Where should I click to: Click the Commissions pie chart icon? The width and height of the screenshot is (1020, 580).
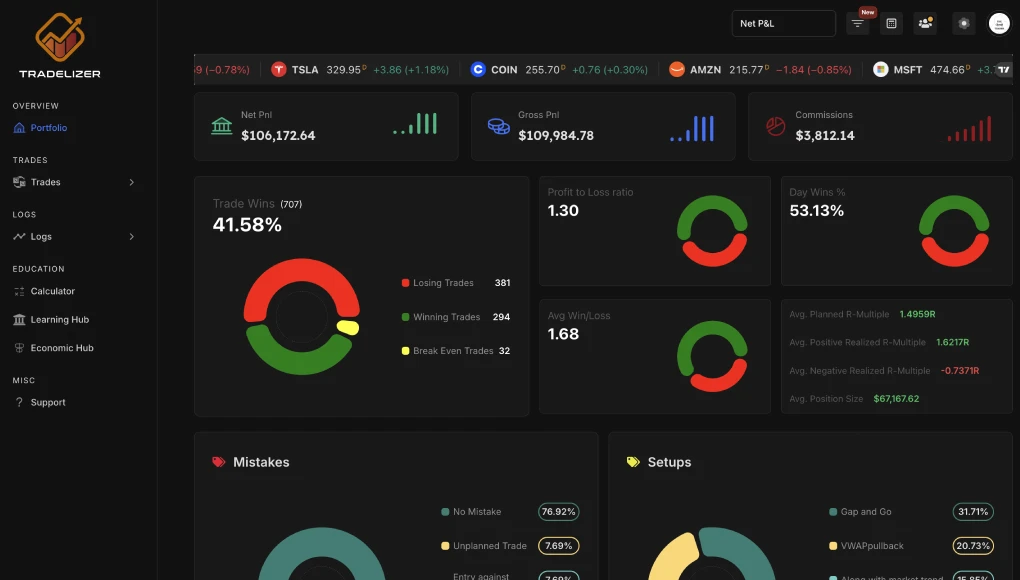tap(775, 126)
